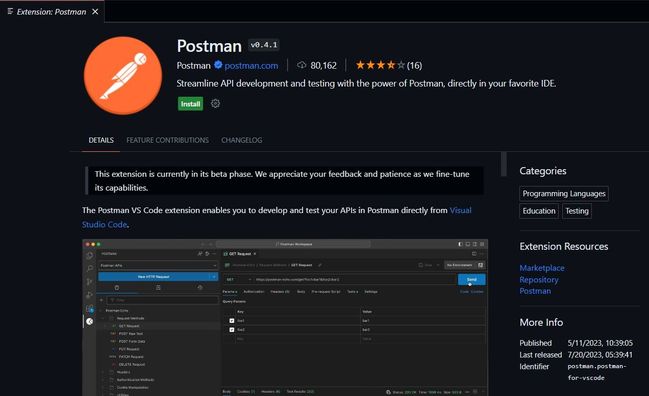649x396 pixels.
Task: Close the Extension: Postman tab
Action: [95, 12]
